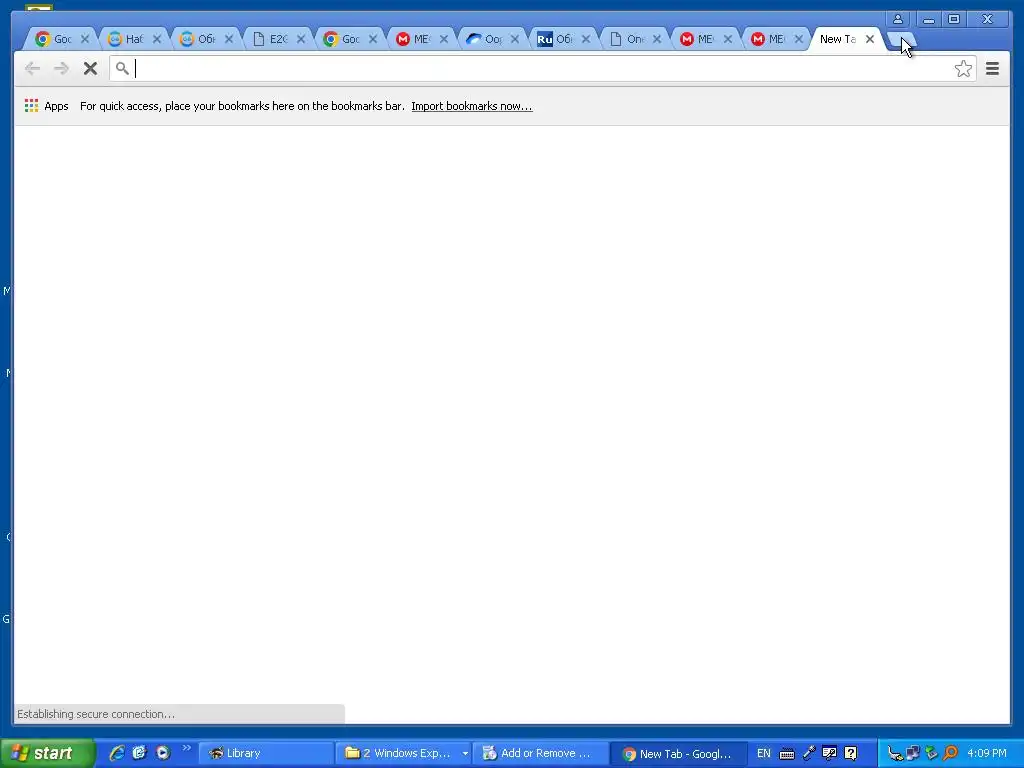Open the Windows start button
This screenshot has height=768, width=1024.
click(47, 753)
